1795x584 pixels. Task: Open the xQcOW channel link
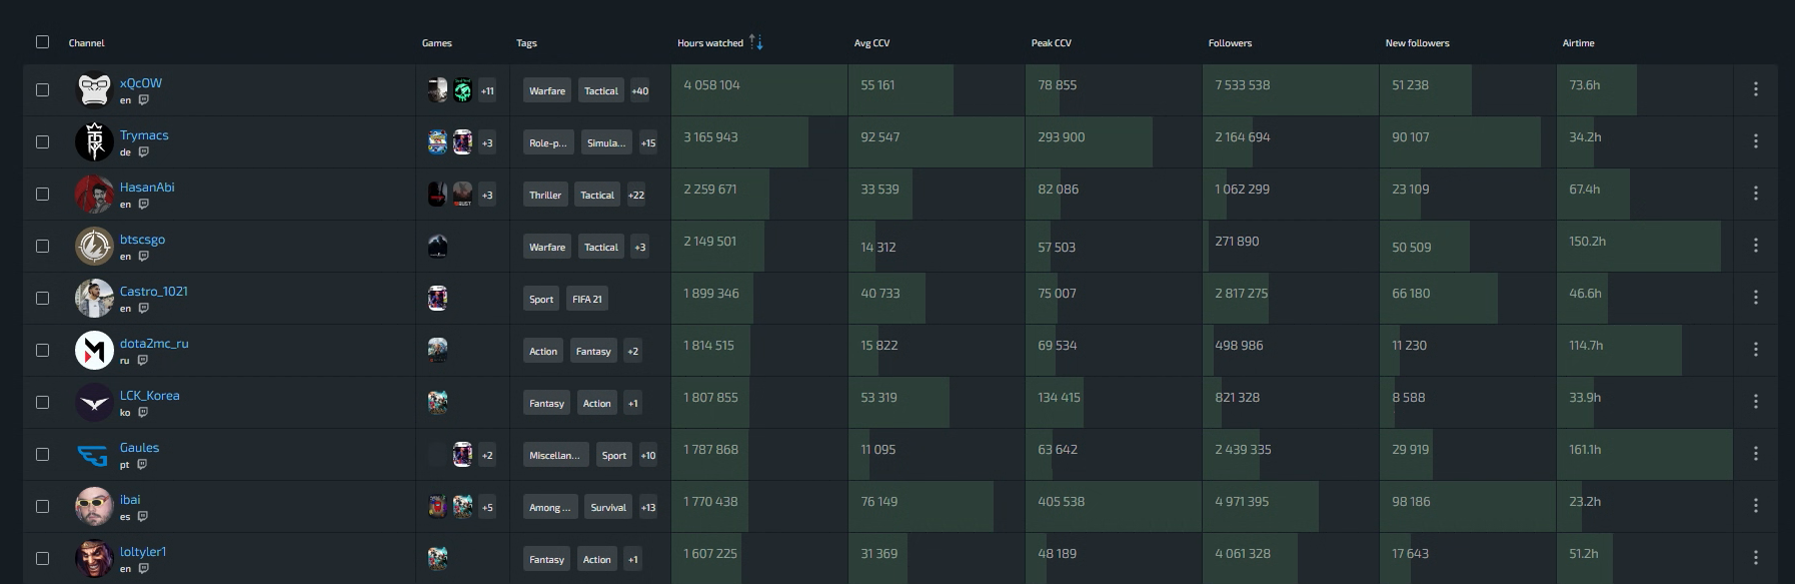(140, 83)
